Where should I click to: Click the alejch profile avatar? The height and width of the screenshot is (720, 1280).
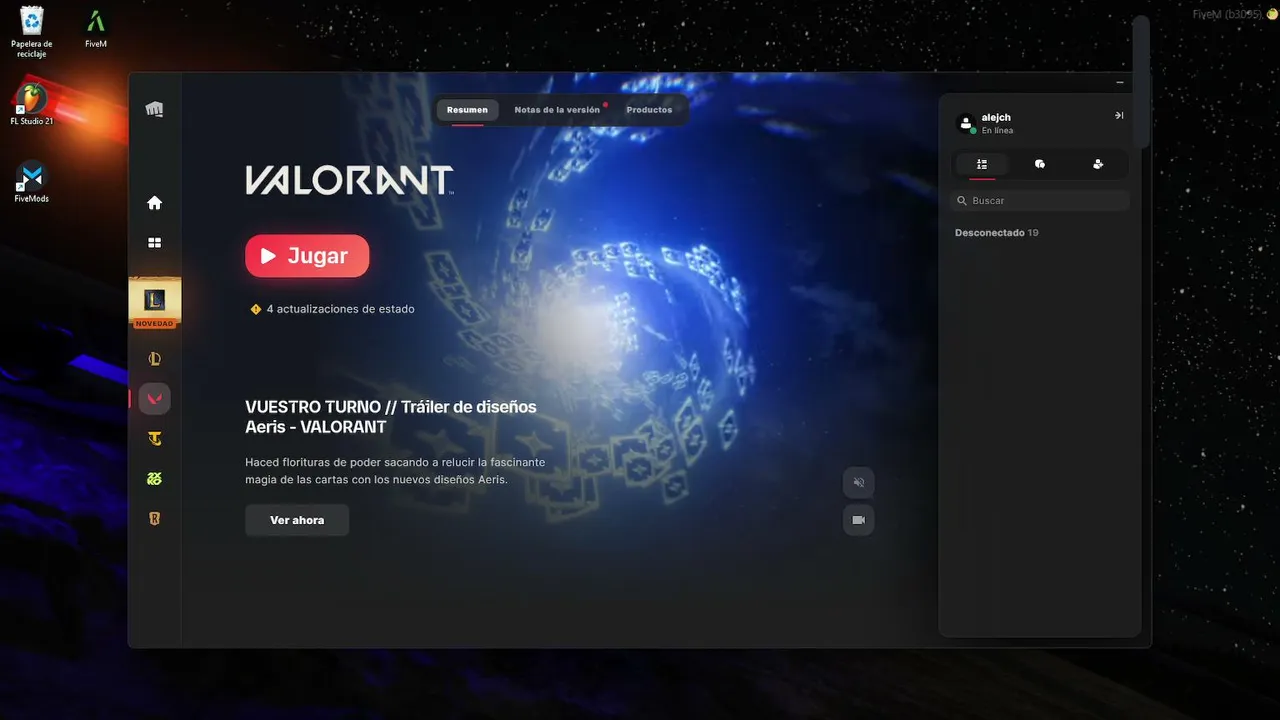pos(966,123)
